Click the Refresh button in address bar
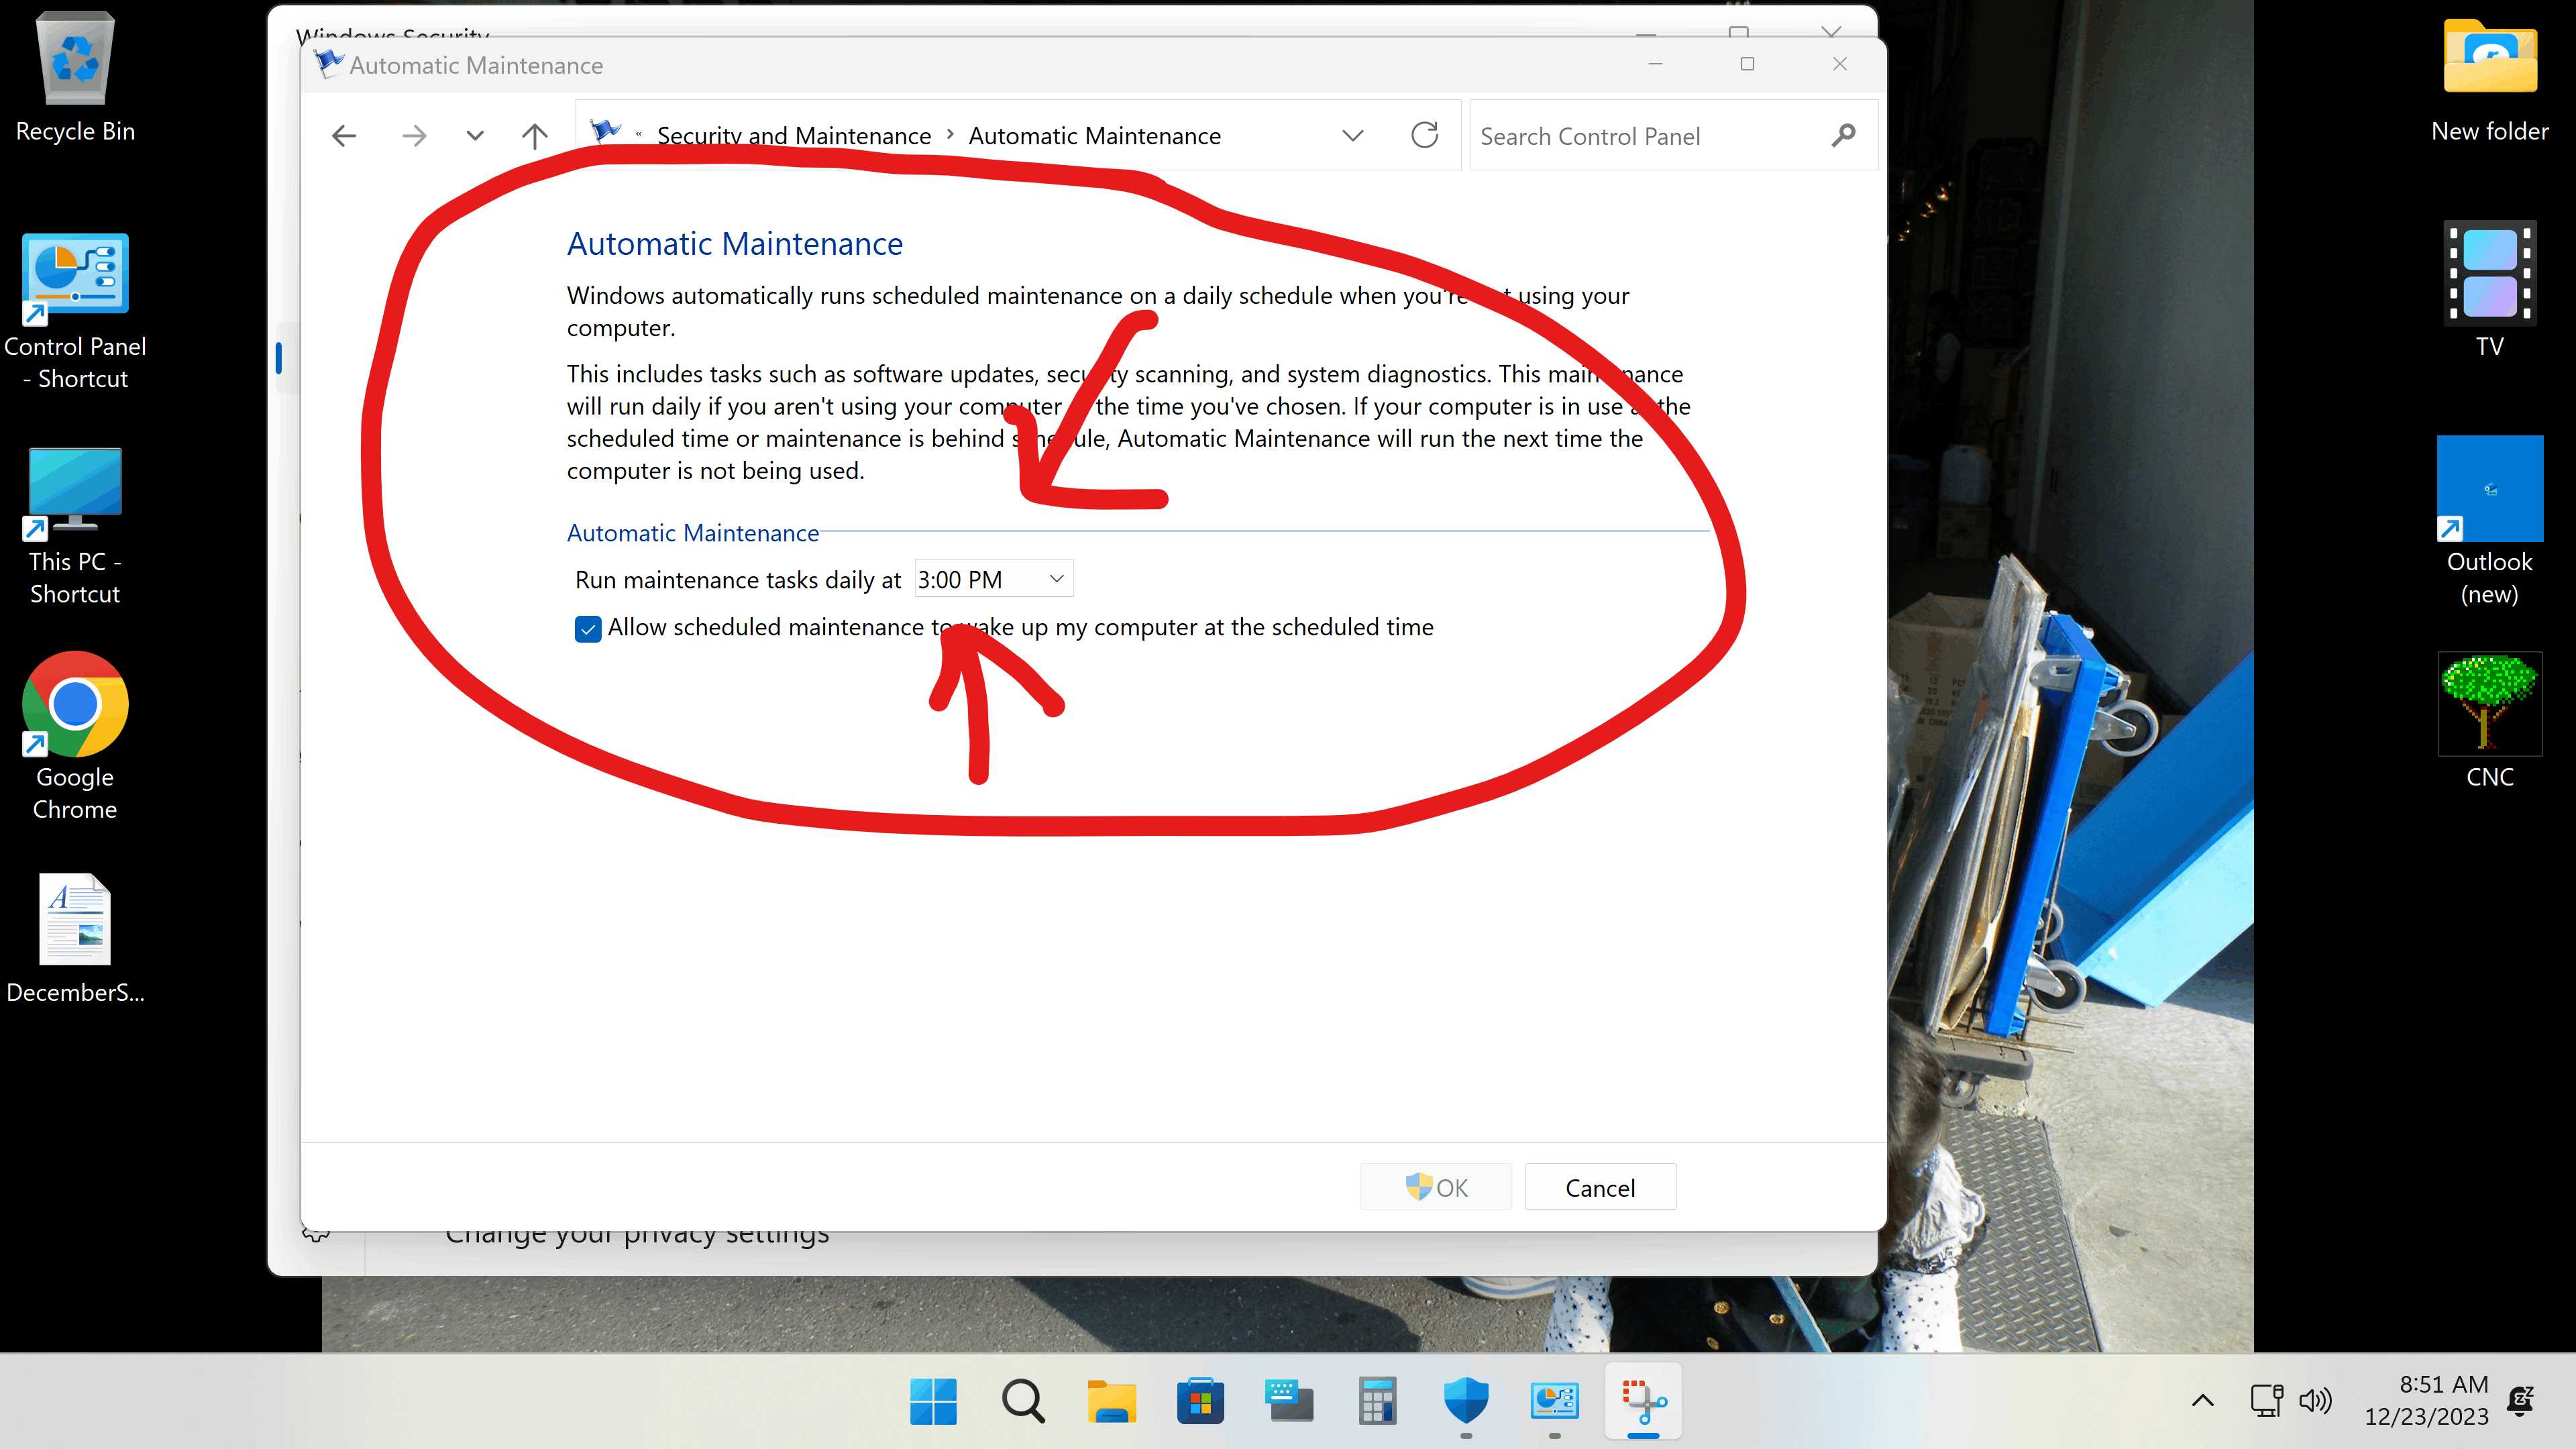 pyautogui.click(x=1424, y=135)
